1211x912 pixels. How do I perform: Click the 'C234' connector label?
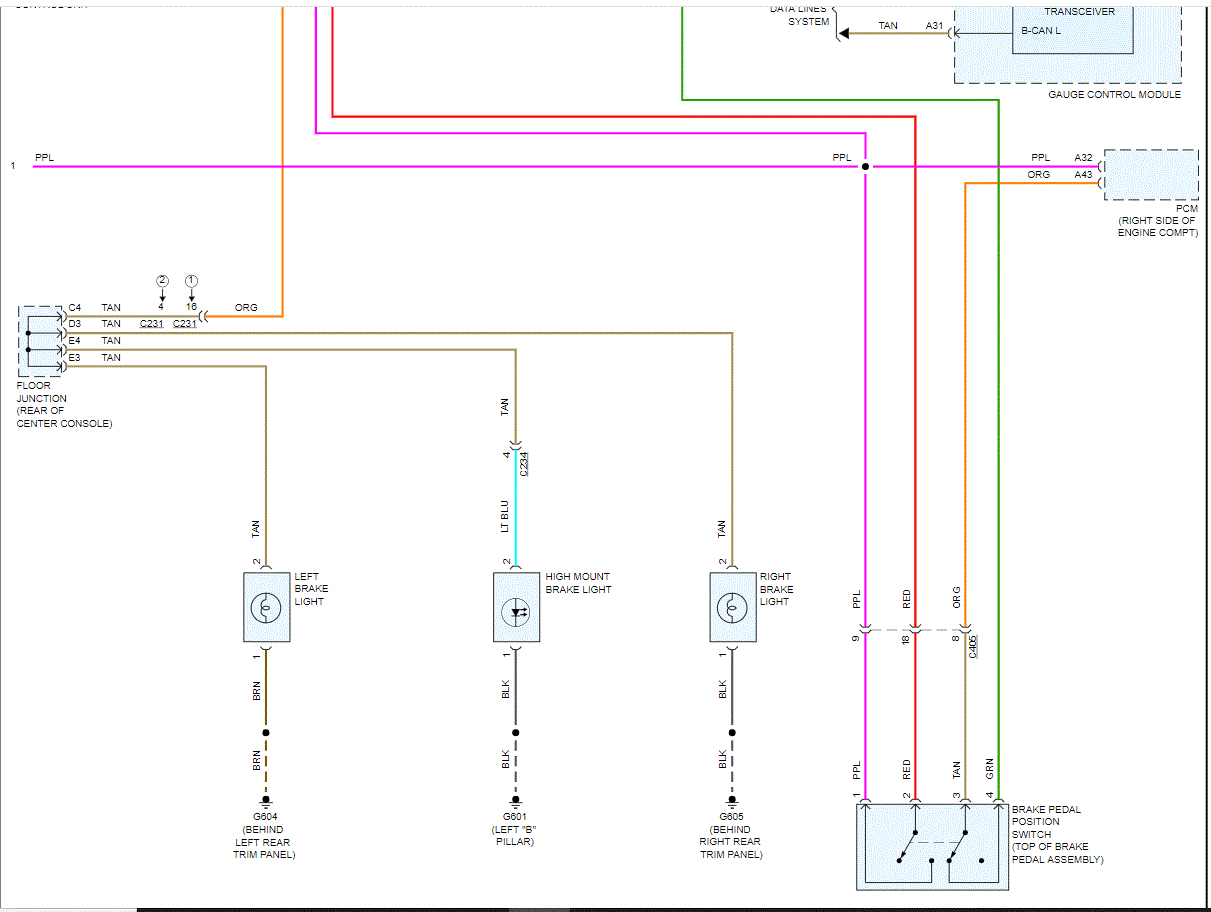(x=525, y=463)
